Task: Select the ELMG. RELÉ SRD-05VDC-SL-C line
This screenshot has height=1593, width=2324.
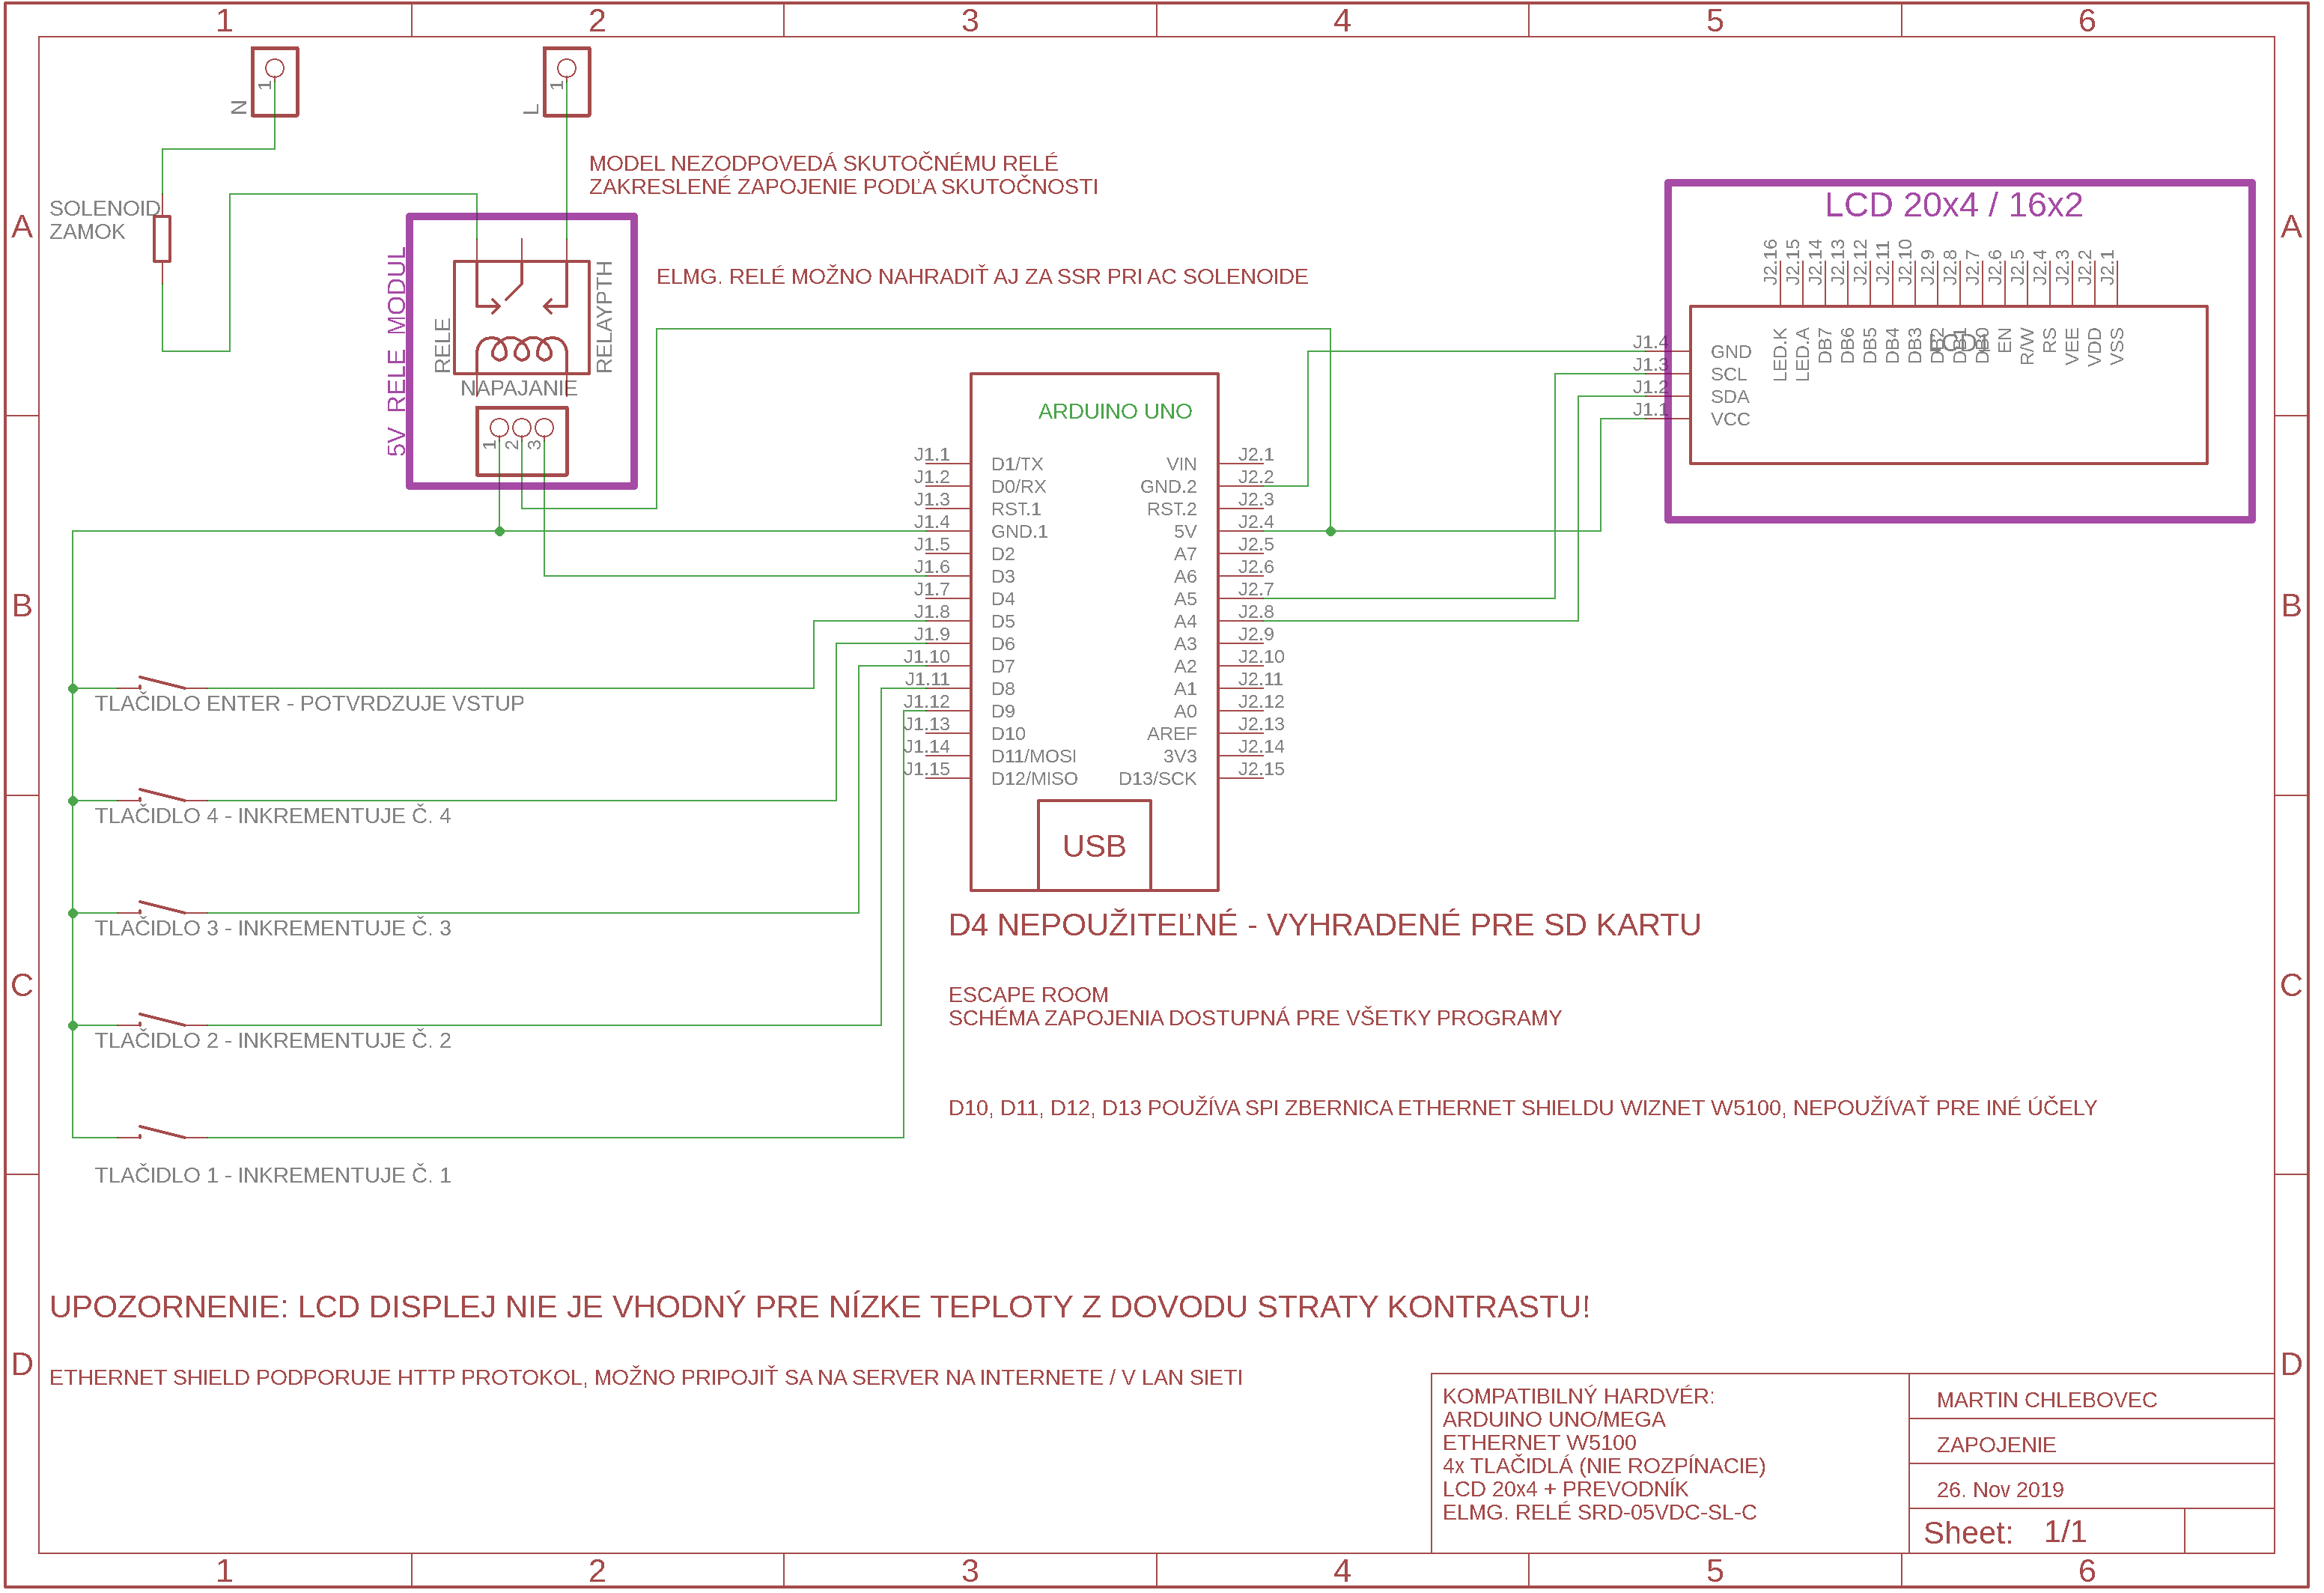Action: (1599, 1512)
